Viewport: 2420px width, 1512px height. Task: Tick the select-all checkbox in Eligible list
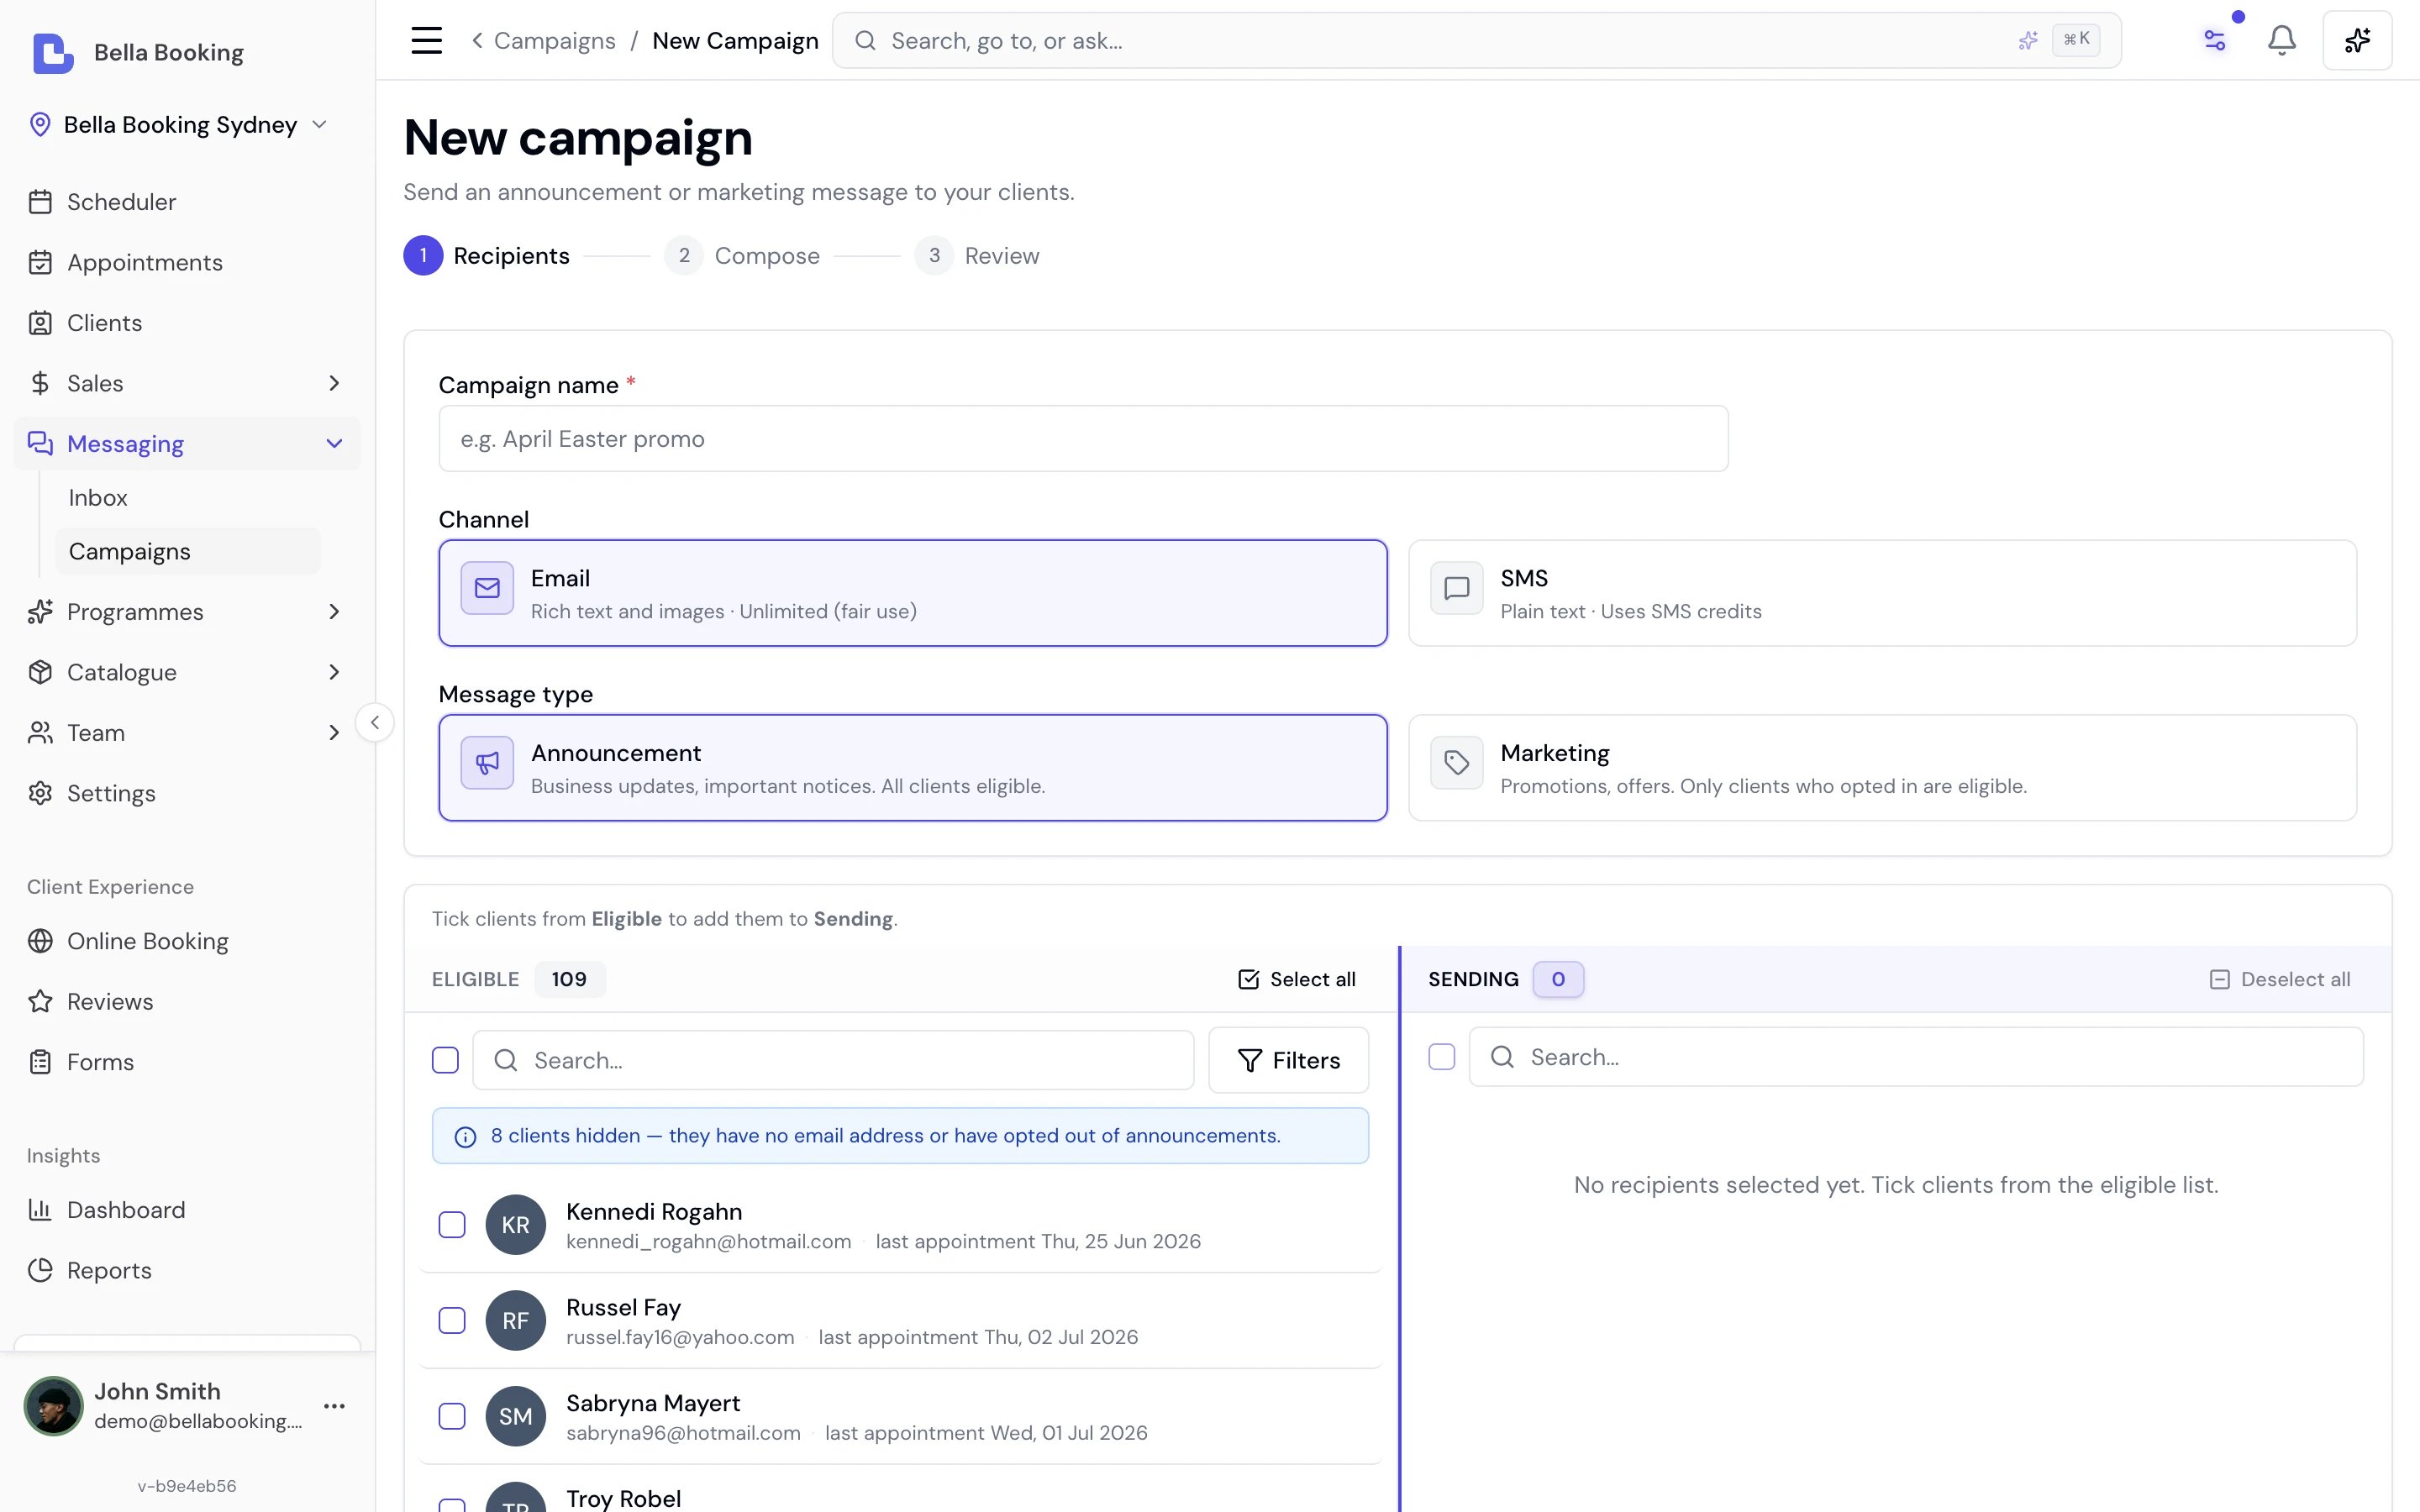[445, 1060]
